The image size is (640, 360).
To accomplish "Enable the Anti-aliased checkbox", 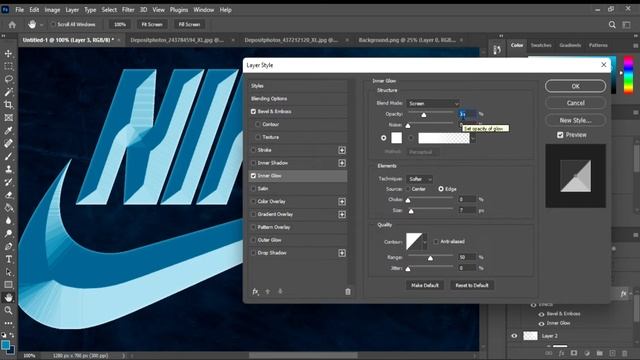I will point(436,242).
